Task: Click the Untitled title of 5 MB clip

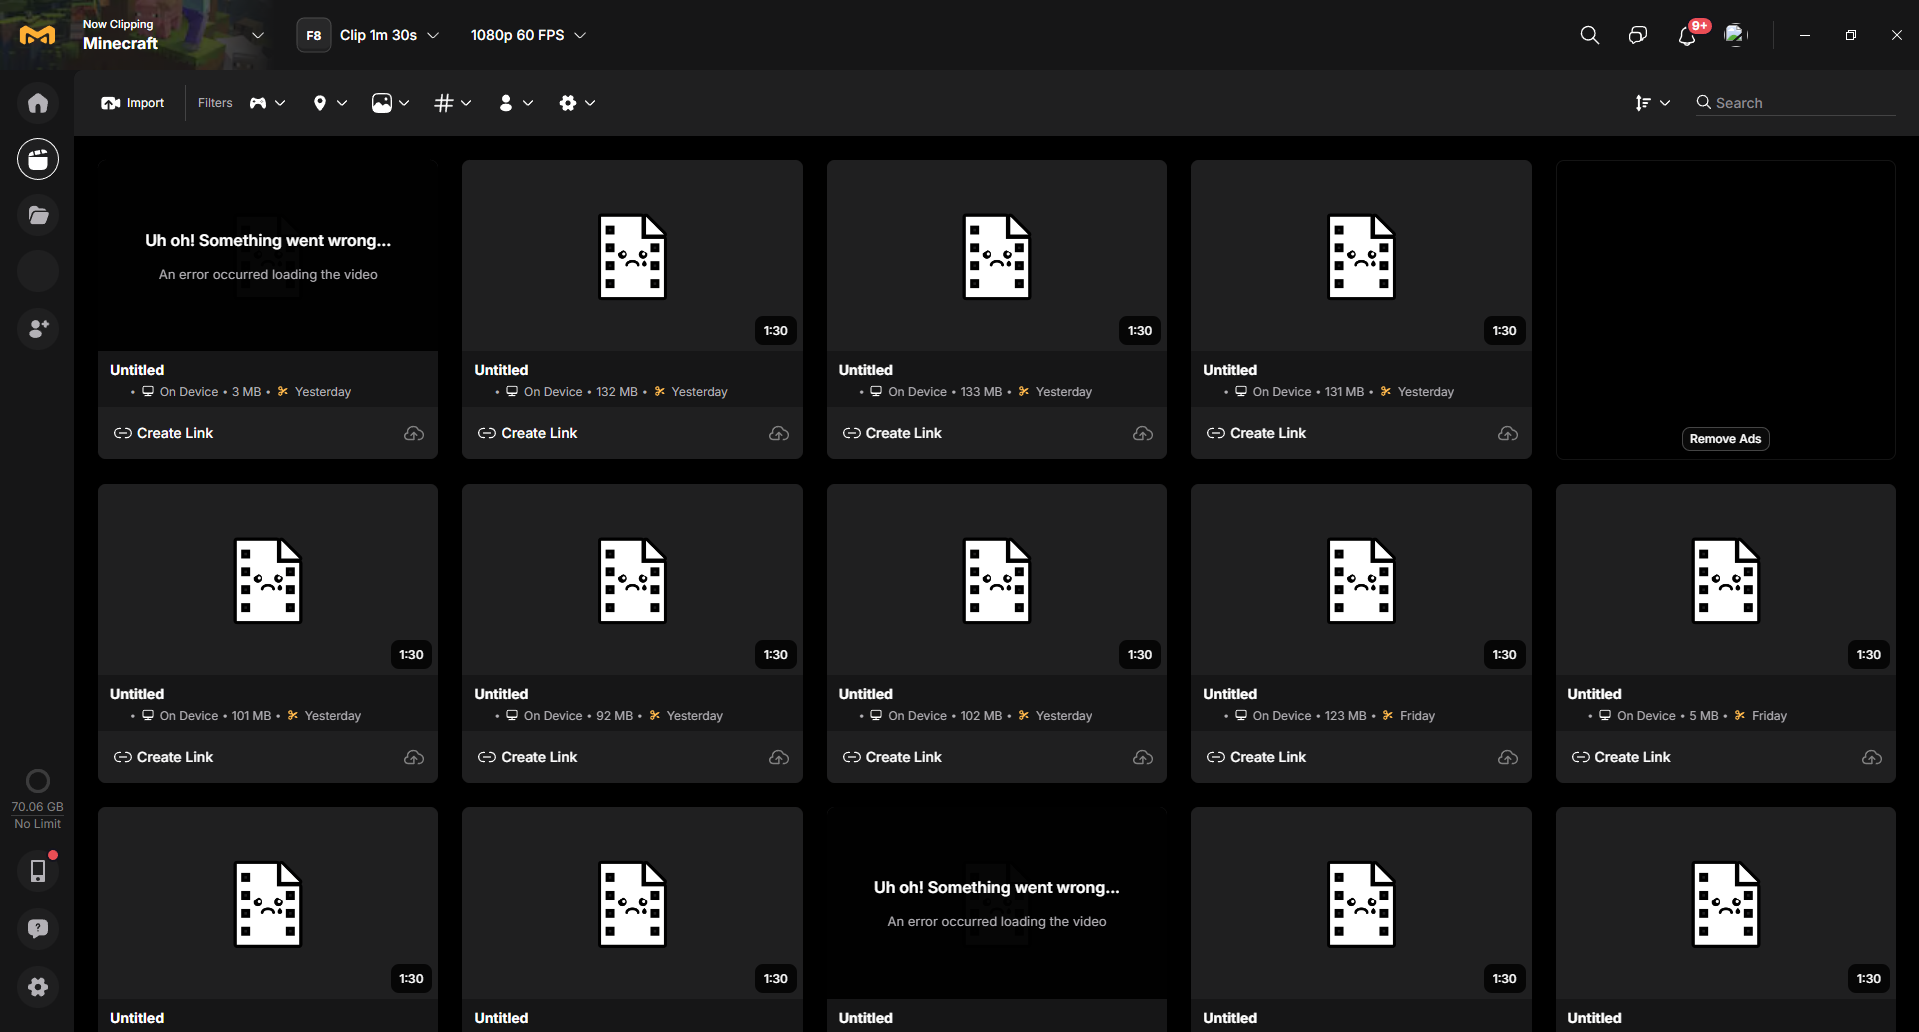Action: [x=1594, y=694]
